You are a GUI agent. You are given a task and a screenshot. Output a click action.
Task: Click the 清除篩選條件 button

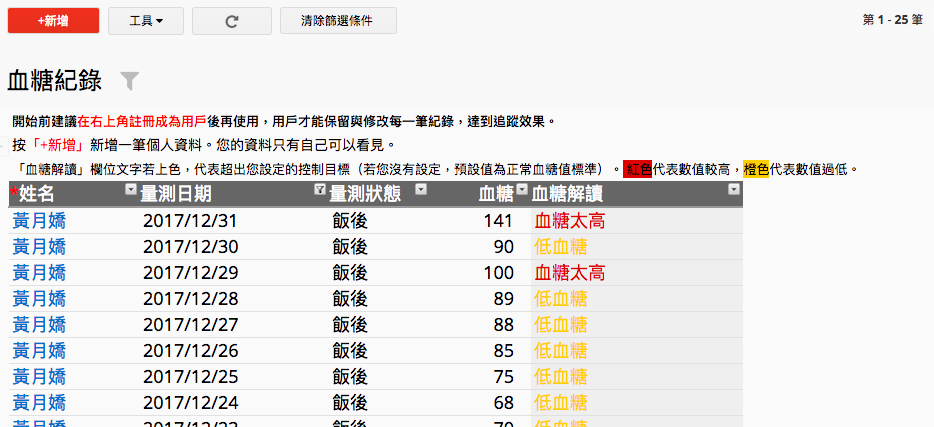coord(338,21)
